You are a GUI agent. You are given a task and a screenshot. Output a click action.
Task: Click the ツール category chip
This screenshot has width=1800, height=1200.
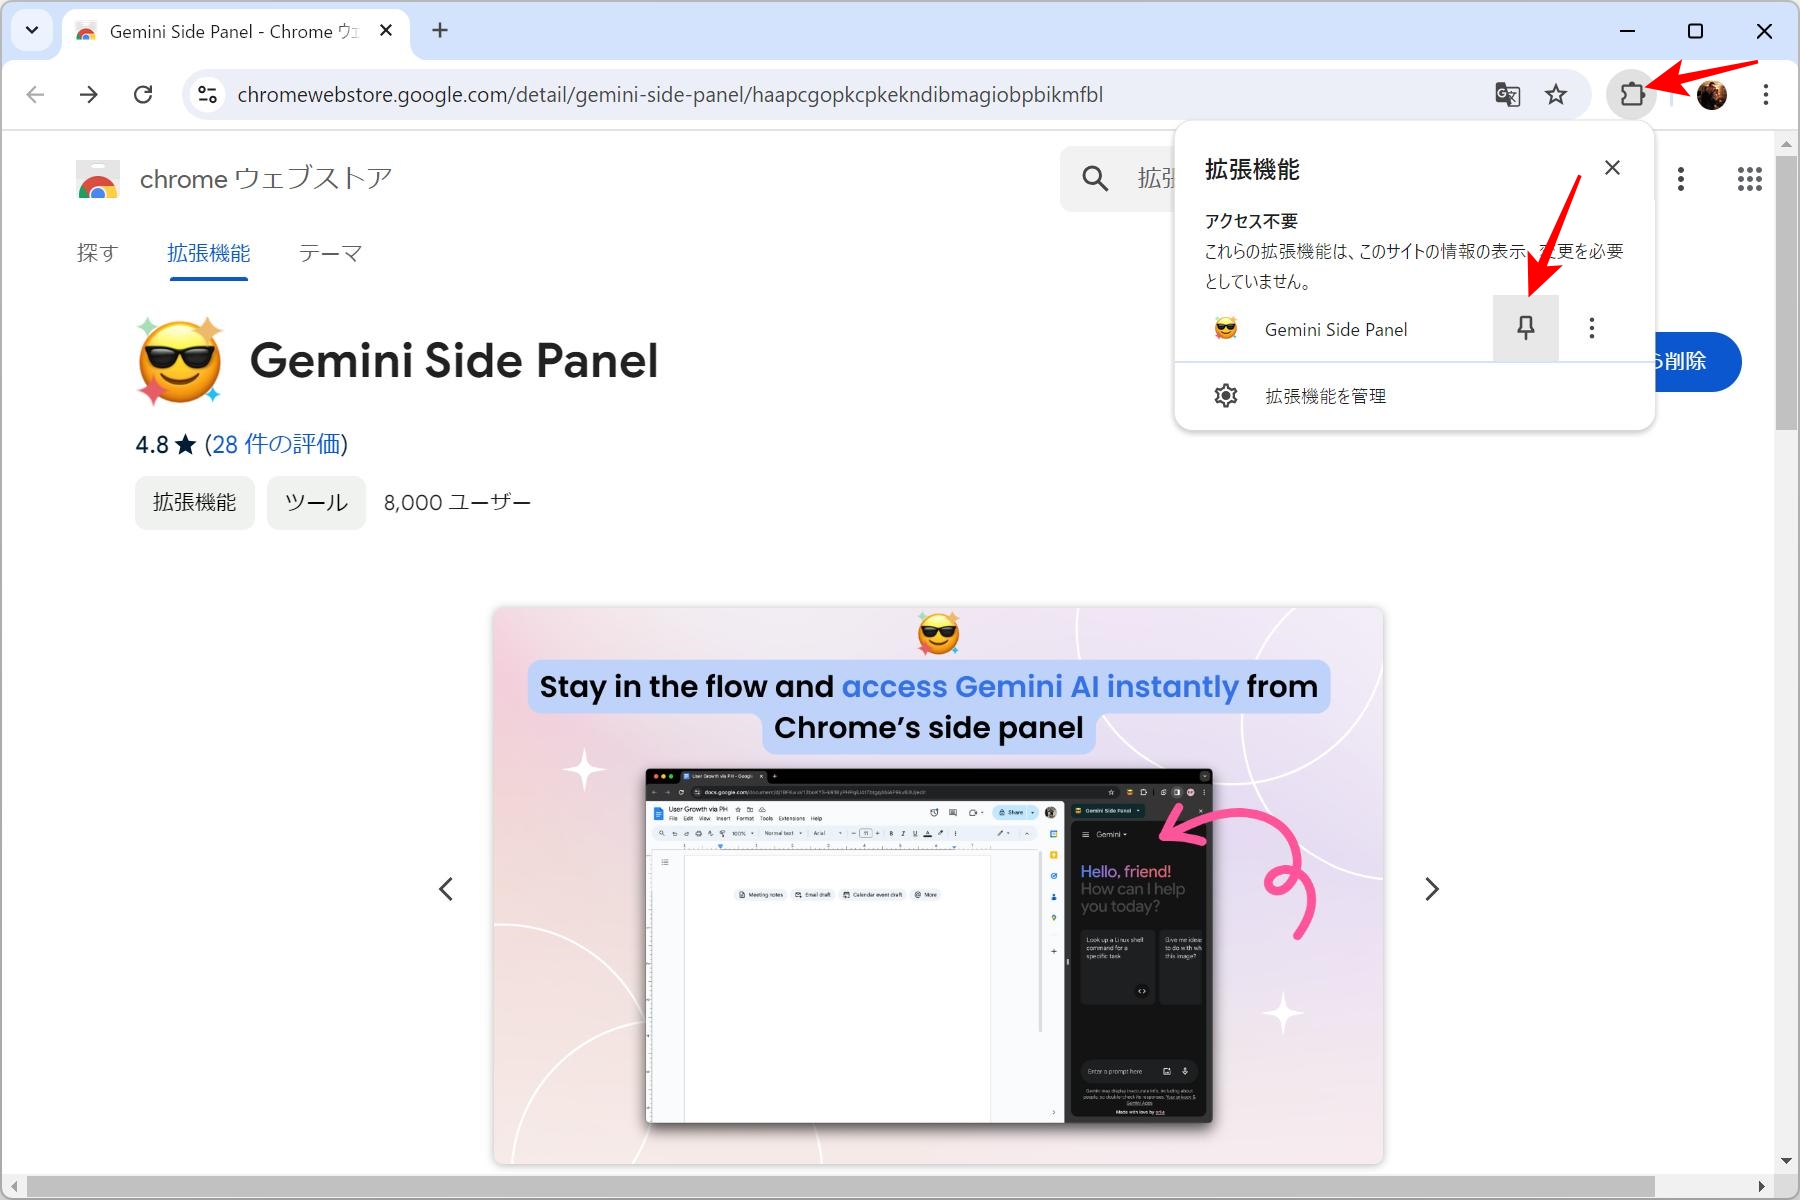pos(316,502)
